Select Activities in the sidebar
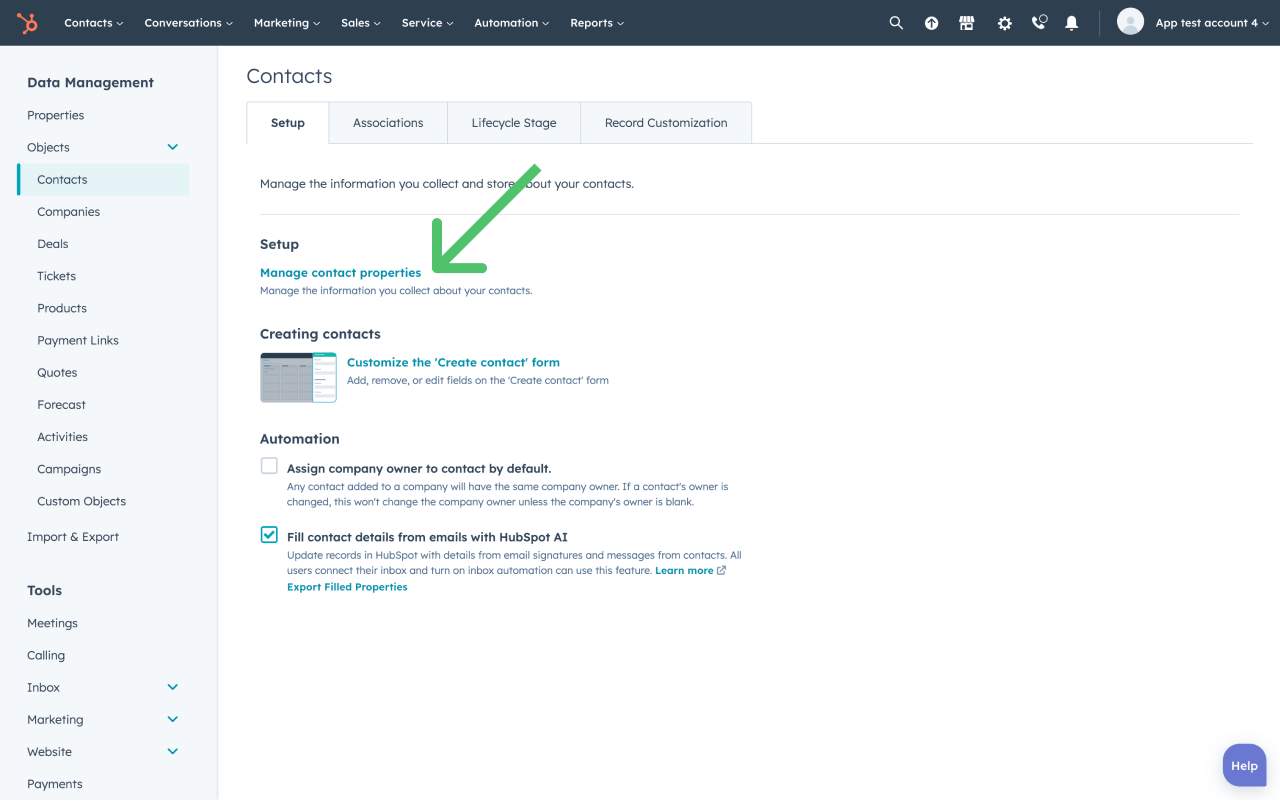The height and width of the screenshot is (801, 1280). [63, 437]
